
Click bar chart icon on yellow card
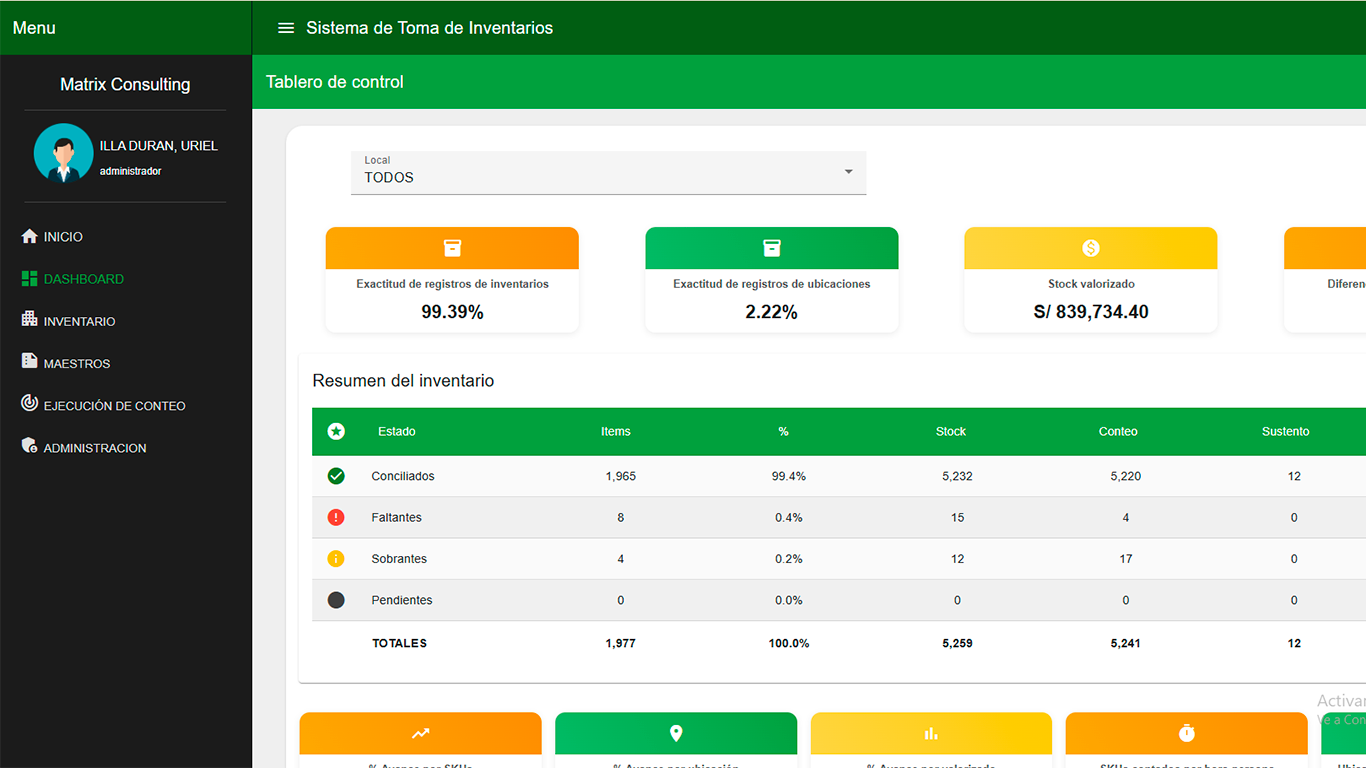tap(931, 733)
